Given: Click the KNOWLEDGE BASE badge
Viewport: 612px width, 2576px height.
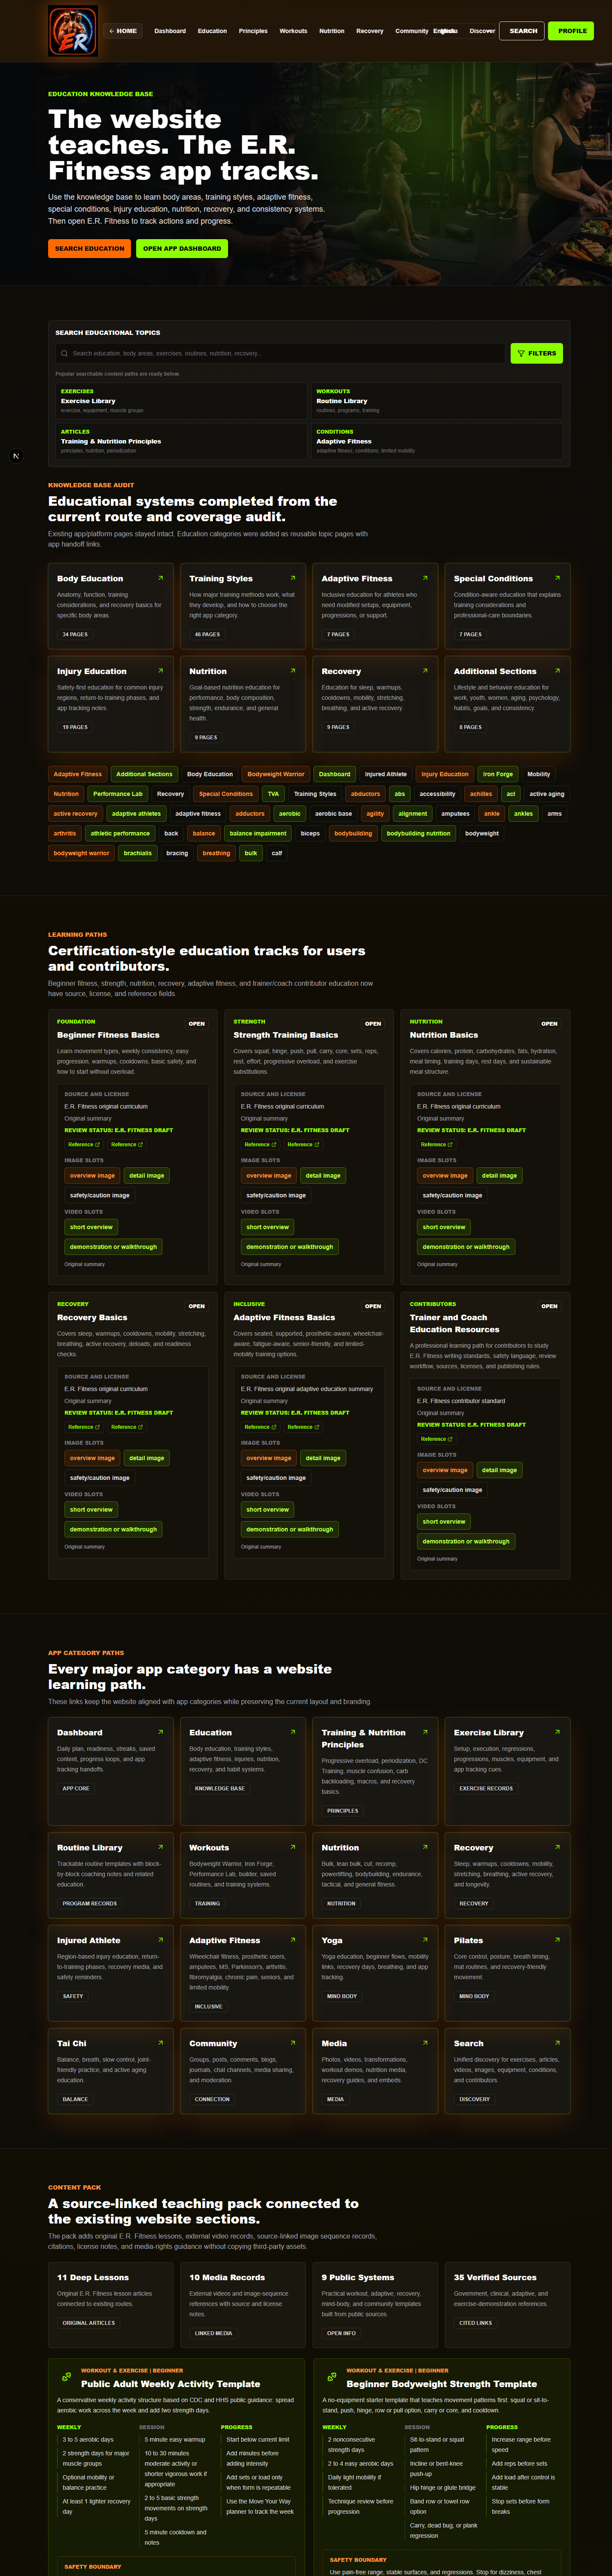Looking at the screenshot, I should click(x=220, y=1788).
